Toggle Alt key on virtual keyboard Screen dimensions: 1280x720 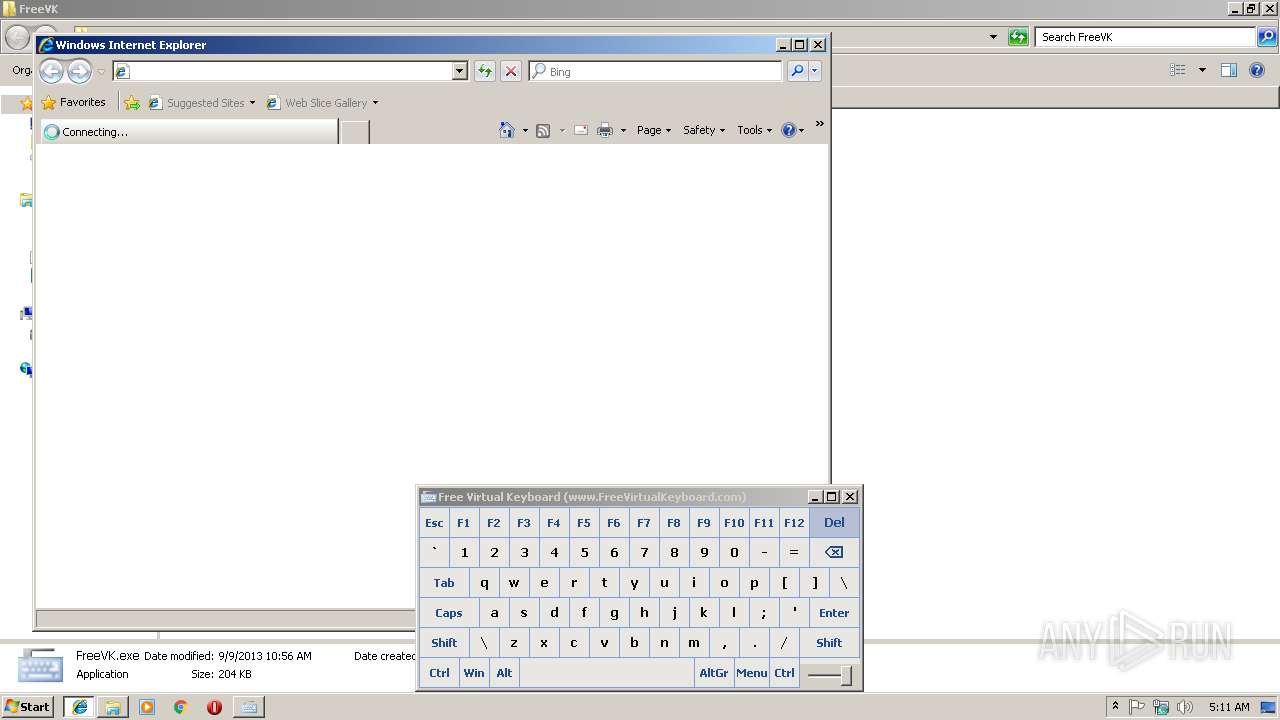coord(504,673)
